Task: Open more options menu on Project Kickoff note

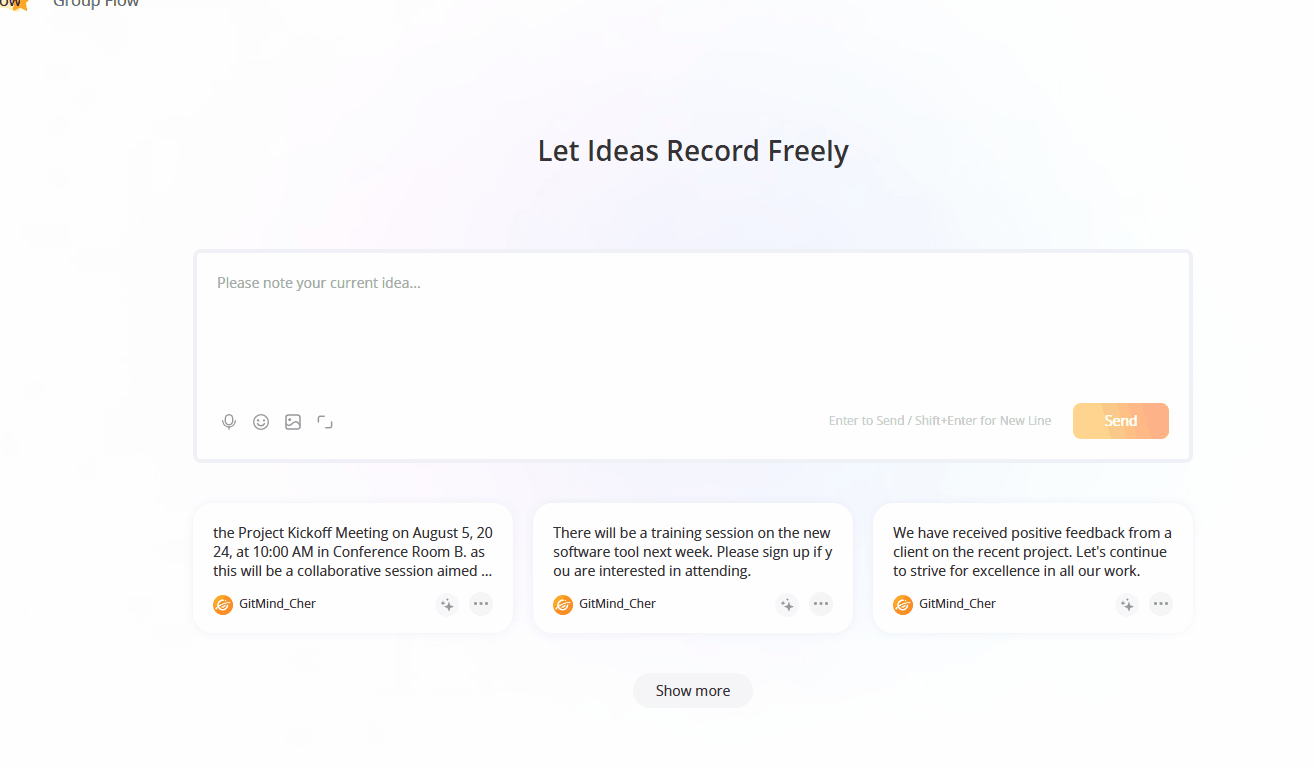Action: click(481, 604)
